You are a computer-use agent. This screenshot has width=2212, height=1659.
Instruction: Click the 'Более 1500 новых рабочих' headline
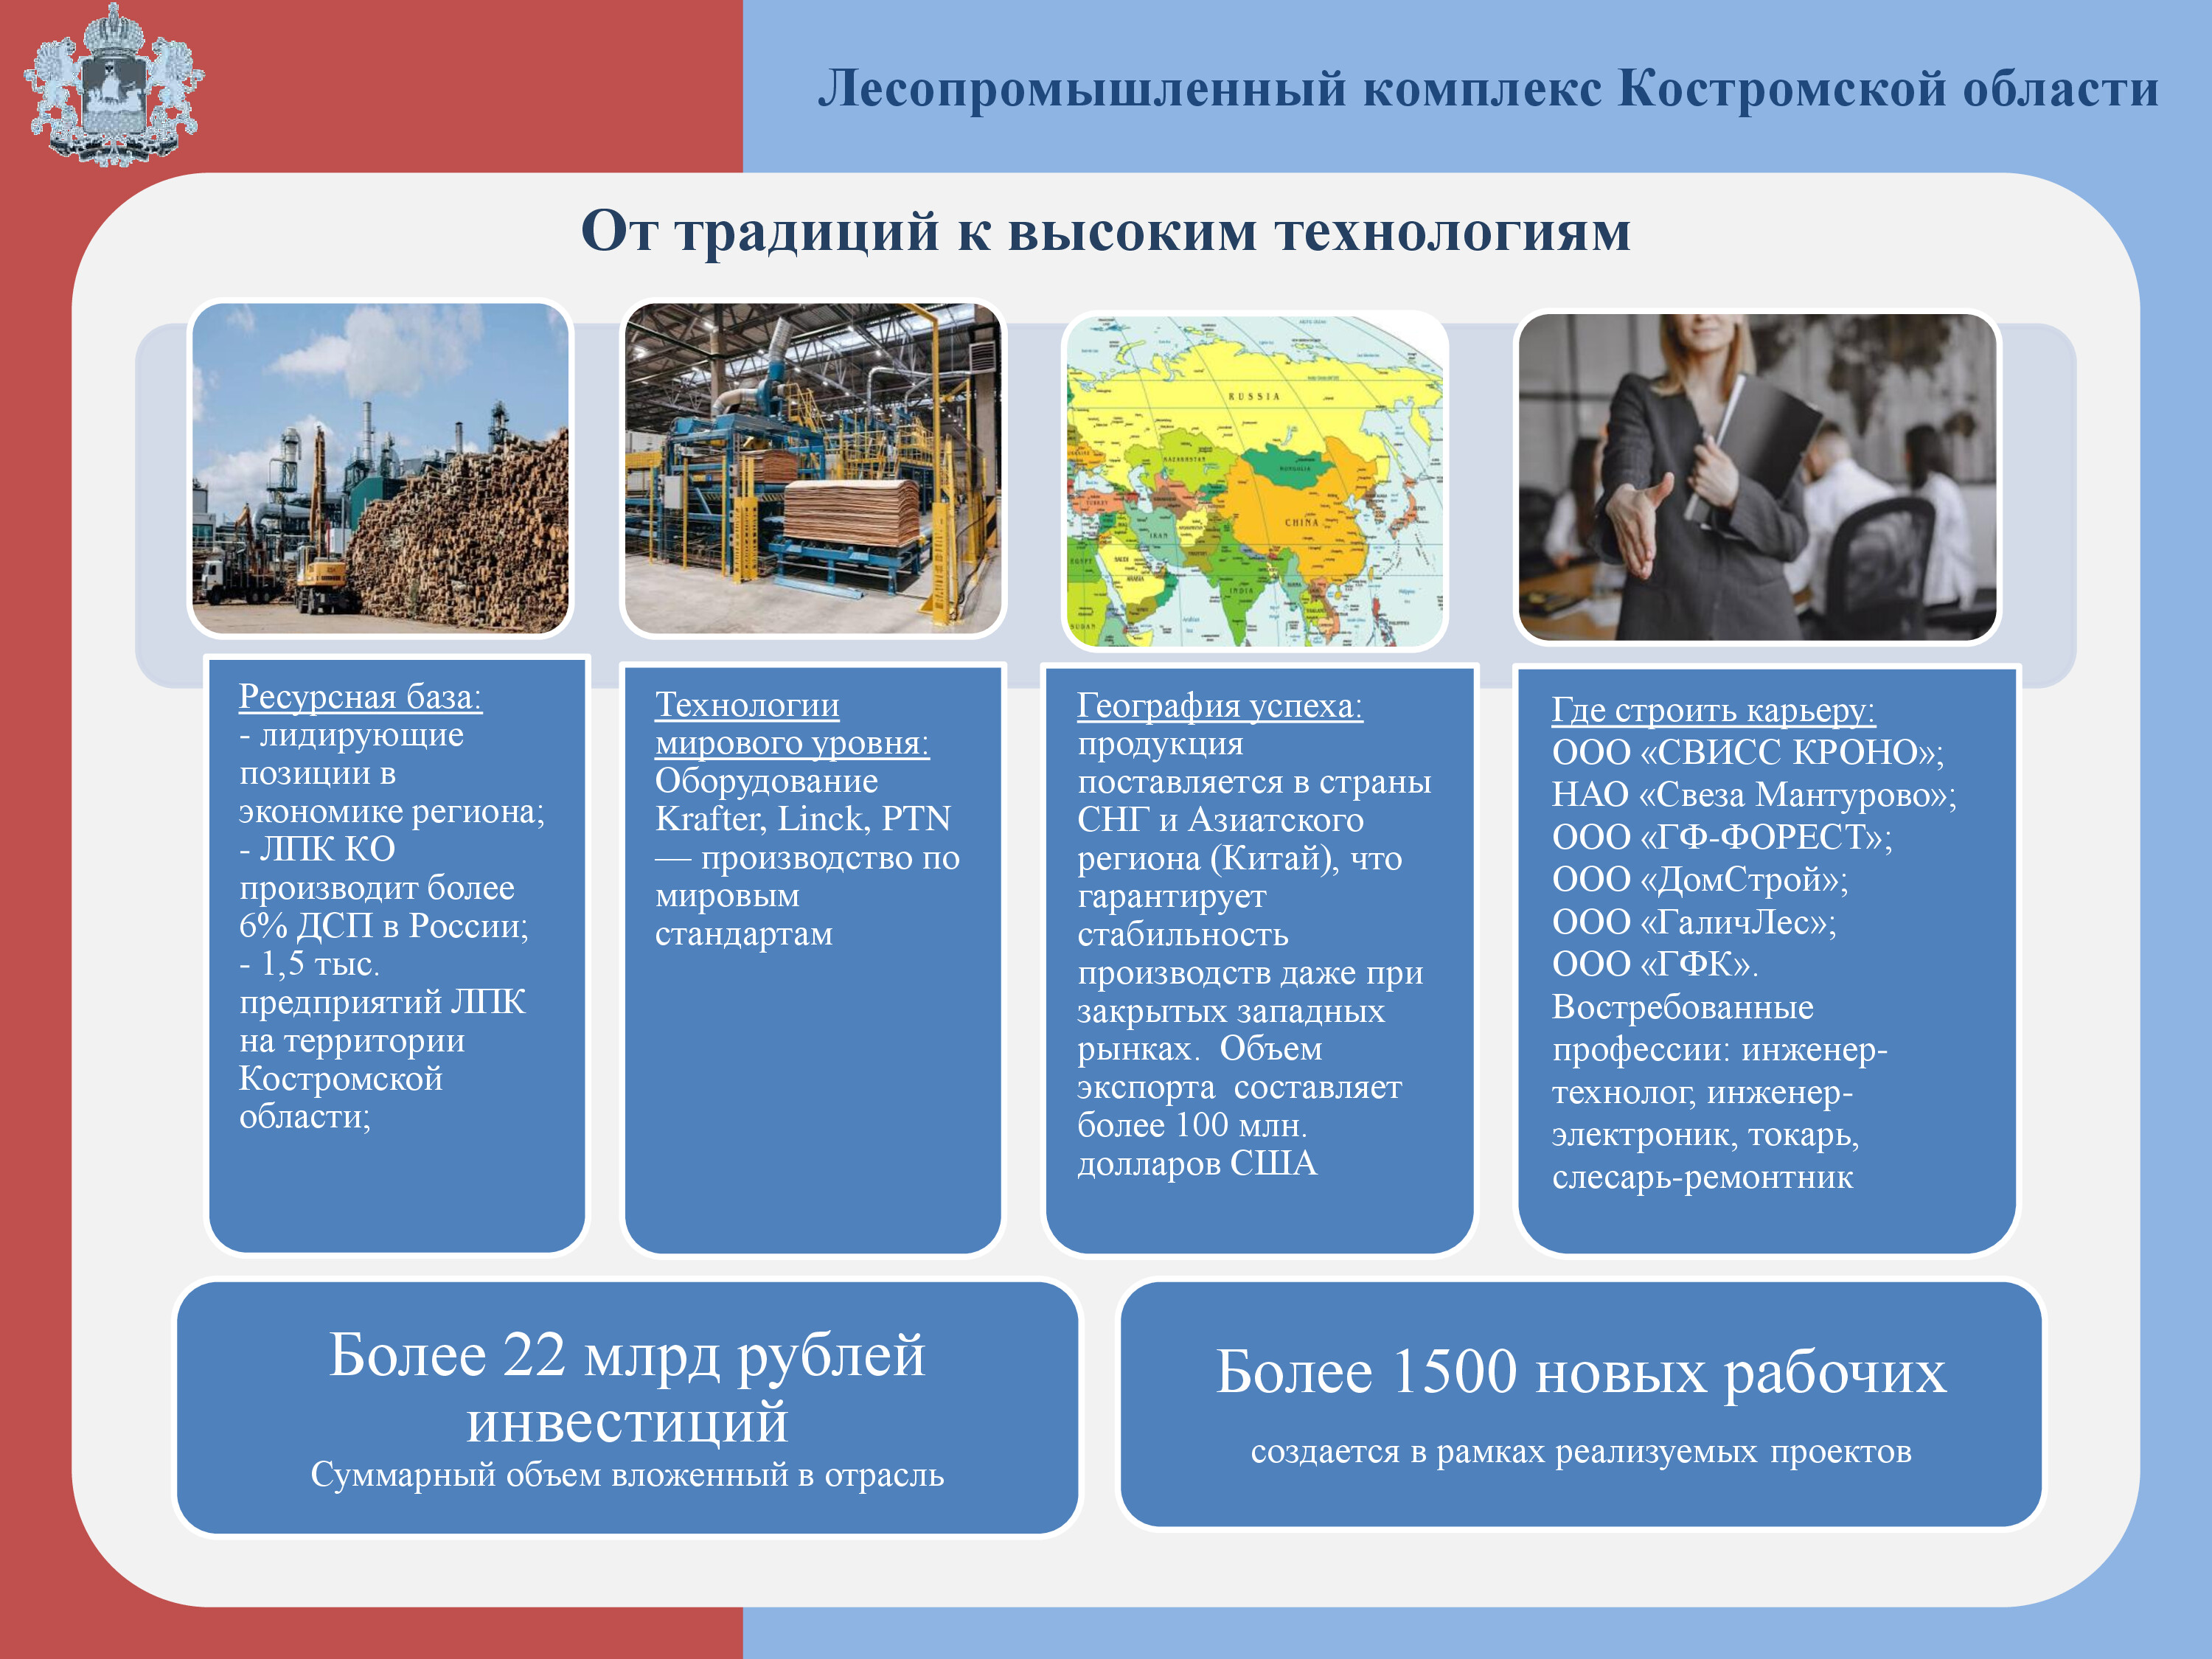tap(1581, 1372)
